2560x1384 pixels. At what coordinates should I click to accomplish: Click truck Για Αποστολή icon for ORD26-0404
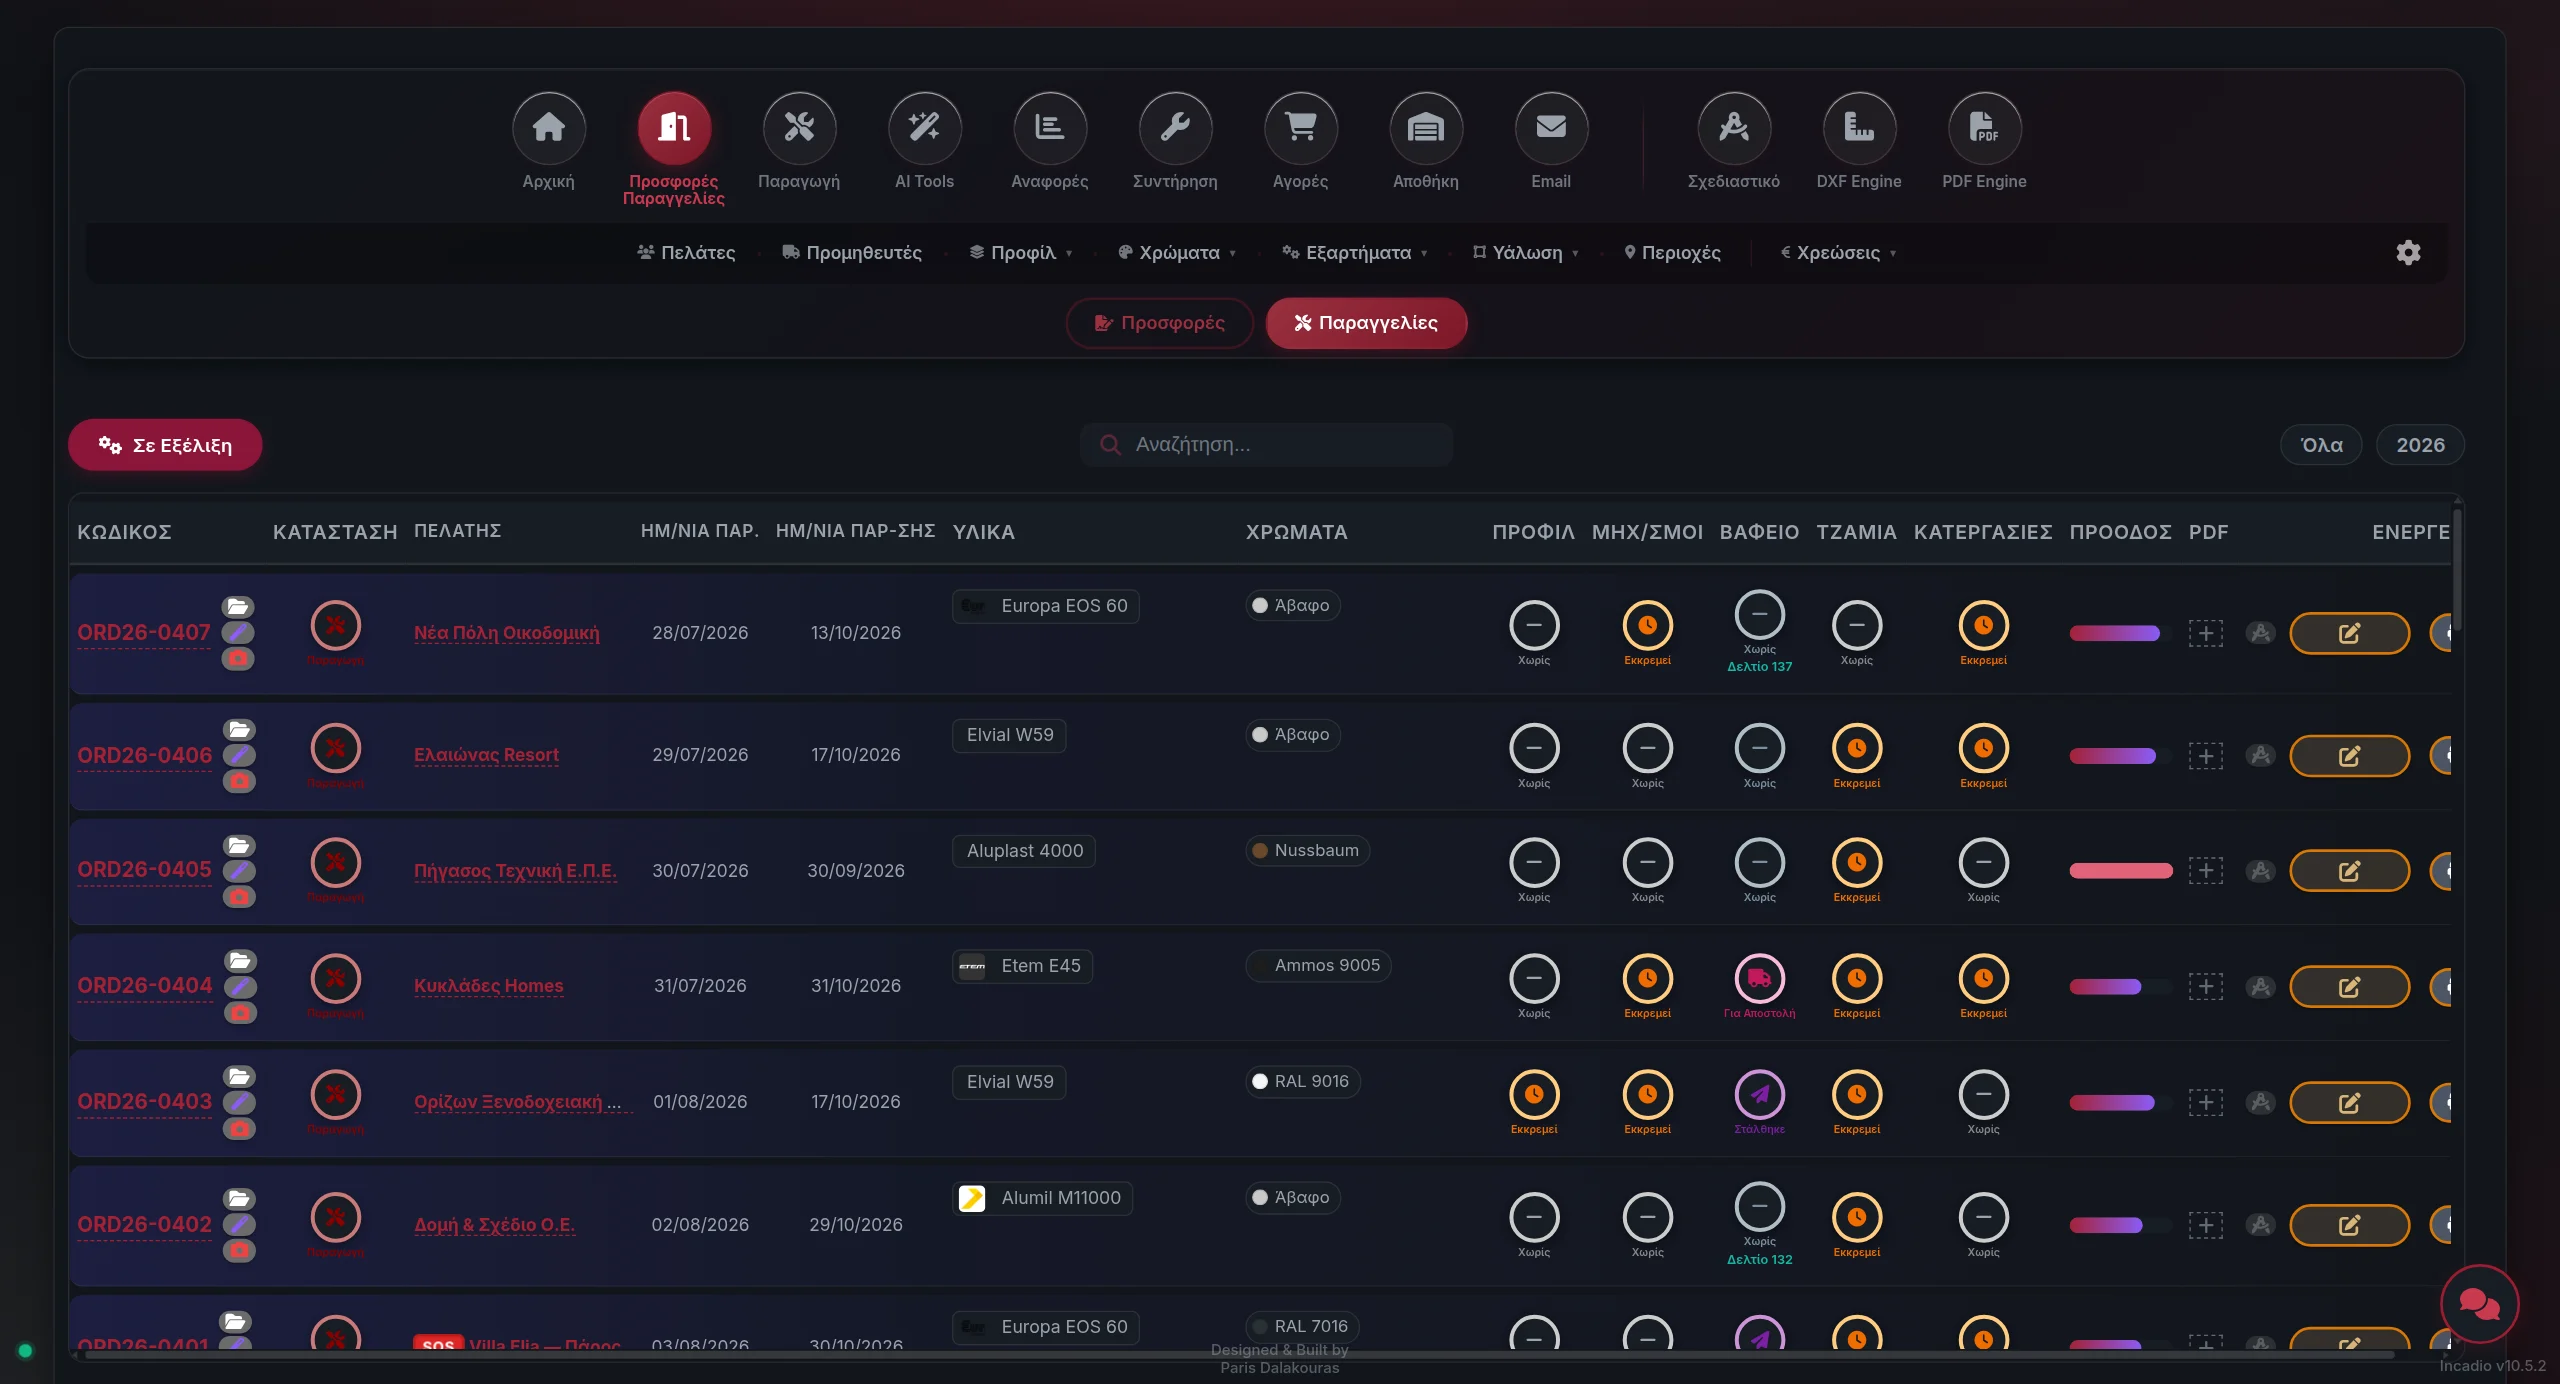pyautogui.click(x=1759, y=979)
